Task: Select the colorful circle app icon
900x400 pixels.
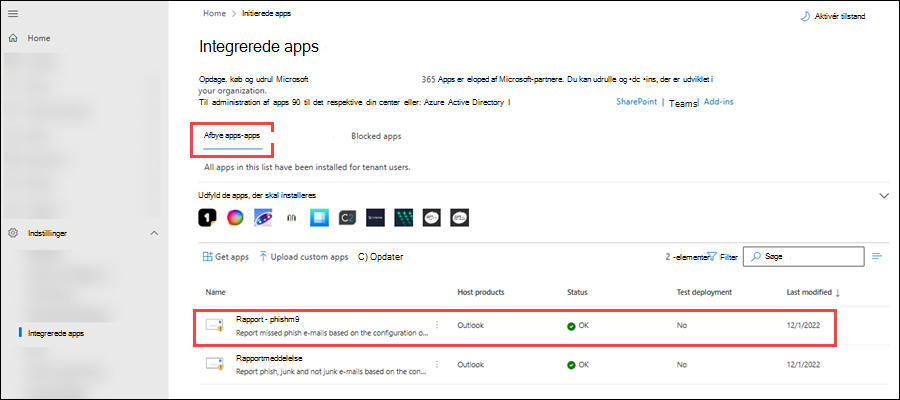Action: pyautogui.click(x=235, y=218)
